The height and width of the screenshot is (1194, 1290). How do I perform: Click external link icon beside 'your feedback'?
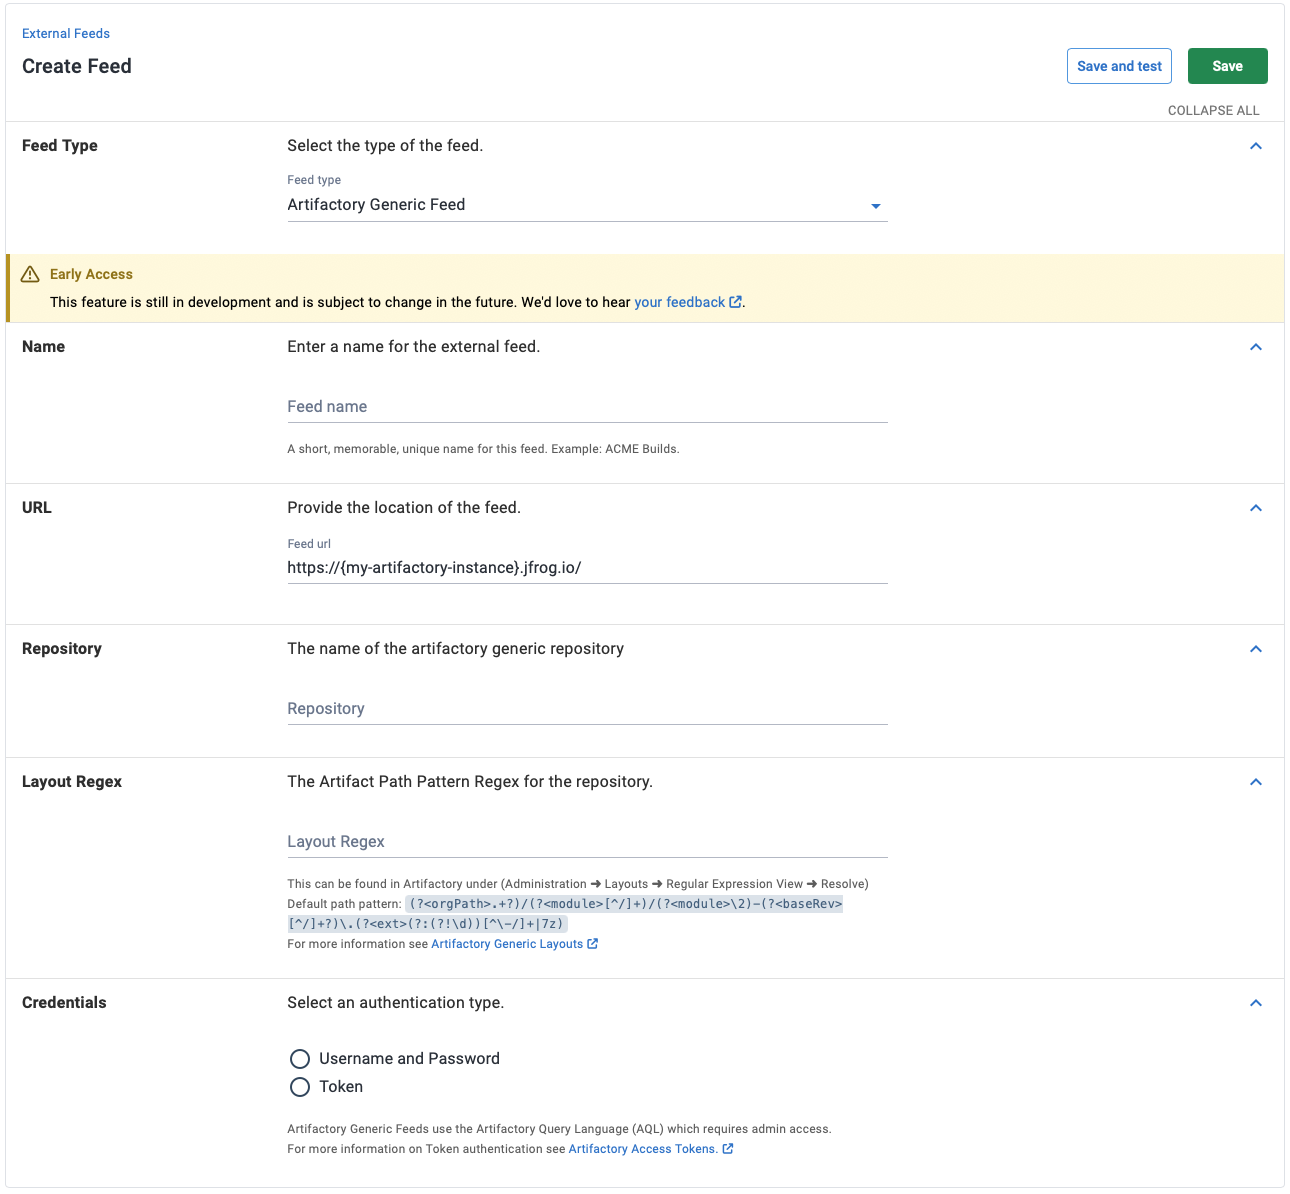736,302
